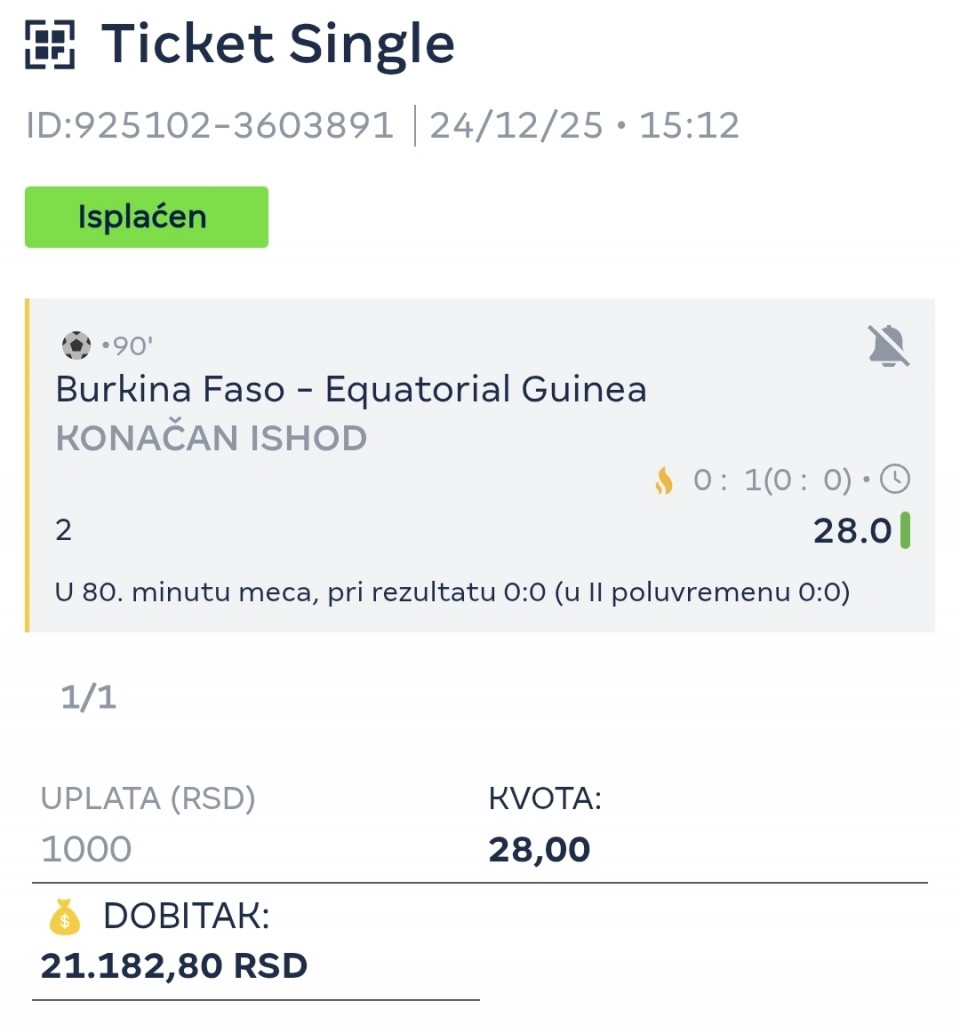Toggle the muted notification bell icon
This screenshot has width=960, height=1032.
tap(888, 346)
